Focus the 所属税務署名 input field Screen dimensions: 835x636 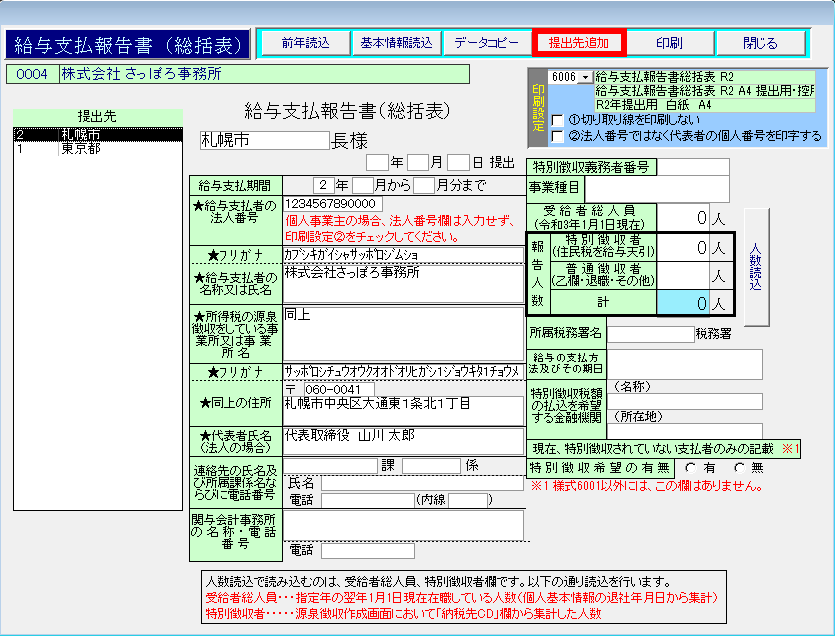pos(650,333)
